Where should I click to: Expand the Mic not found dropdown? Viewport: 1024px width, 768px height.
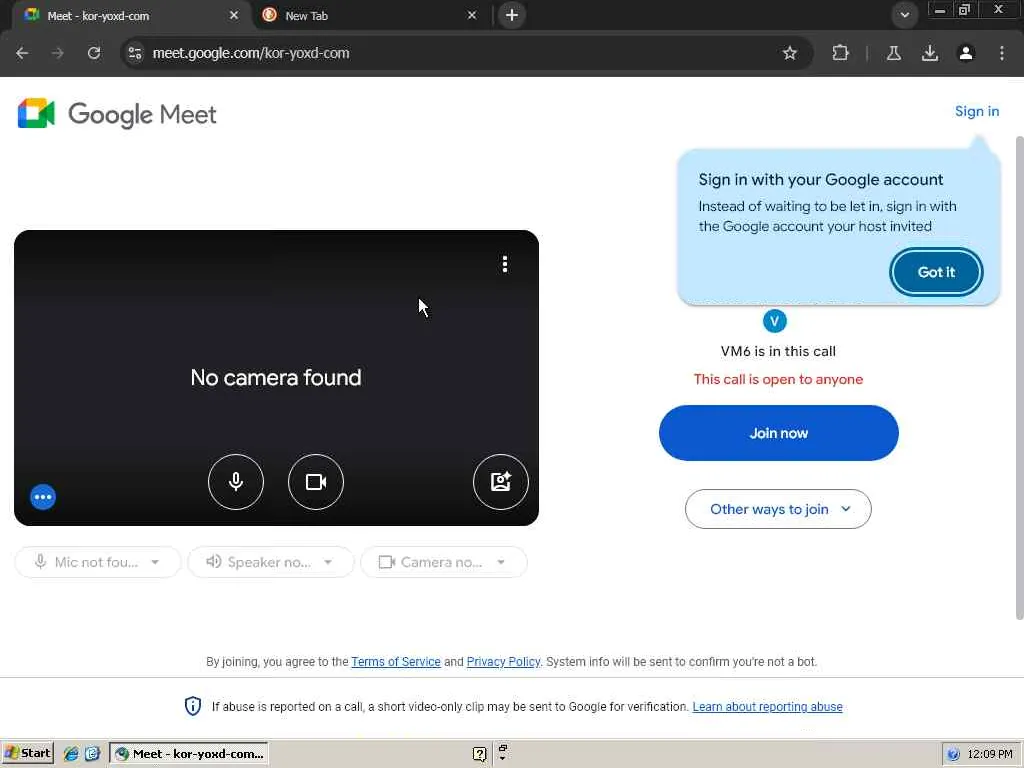pos(97,562)
